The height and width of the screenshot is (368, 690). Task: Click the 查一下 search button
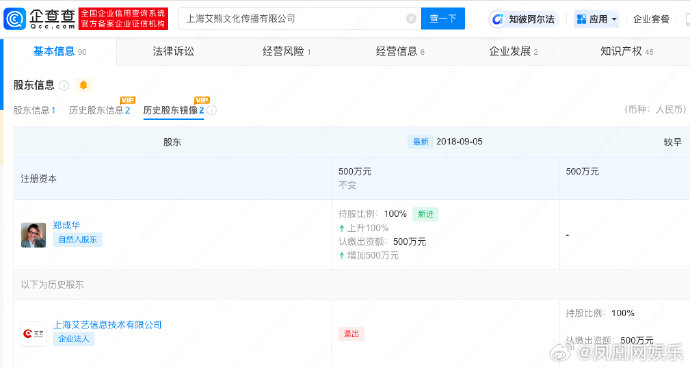coord(443,18)
